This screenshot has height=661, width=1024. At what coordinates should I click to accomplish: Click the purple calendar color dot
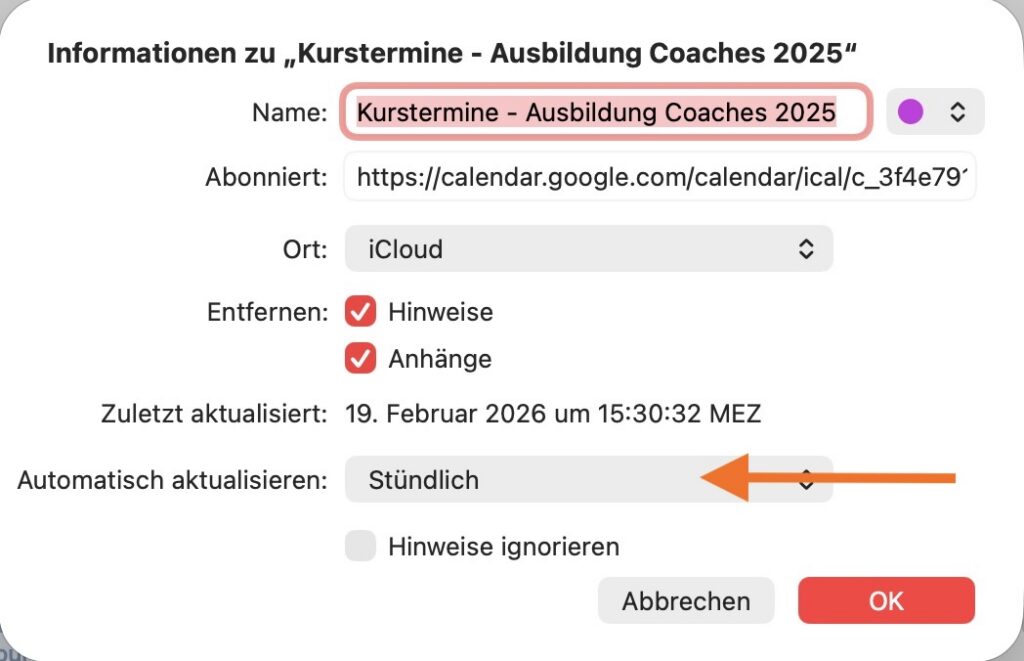point(910,112)
